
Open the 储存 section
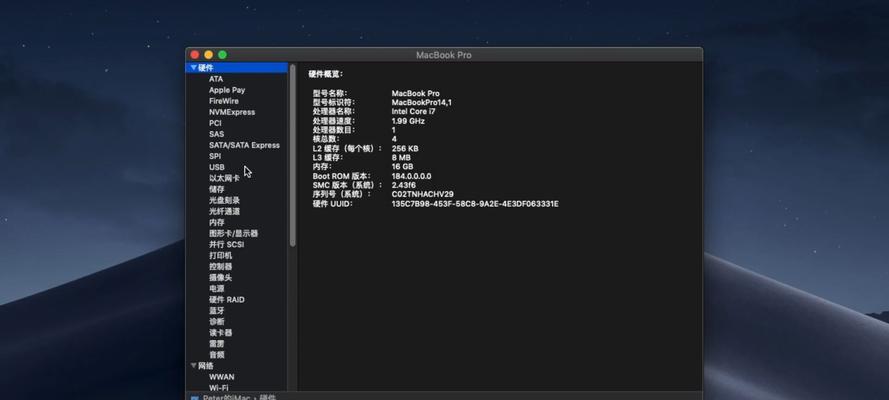point(217,189)
